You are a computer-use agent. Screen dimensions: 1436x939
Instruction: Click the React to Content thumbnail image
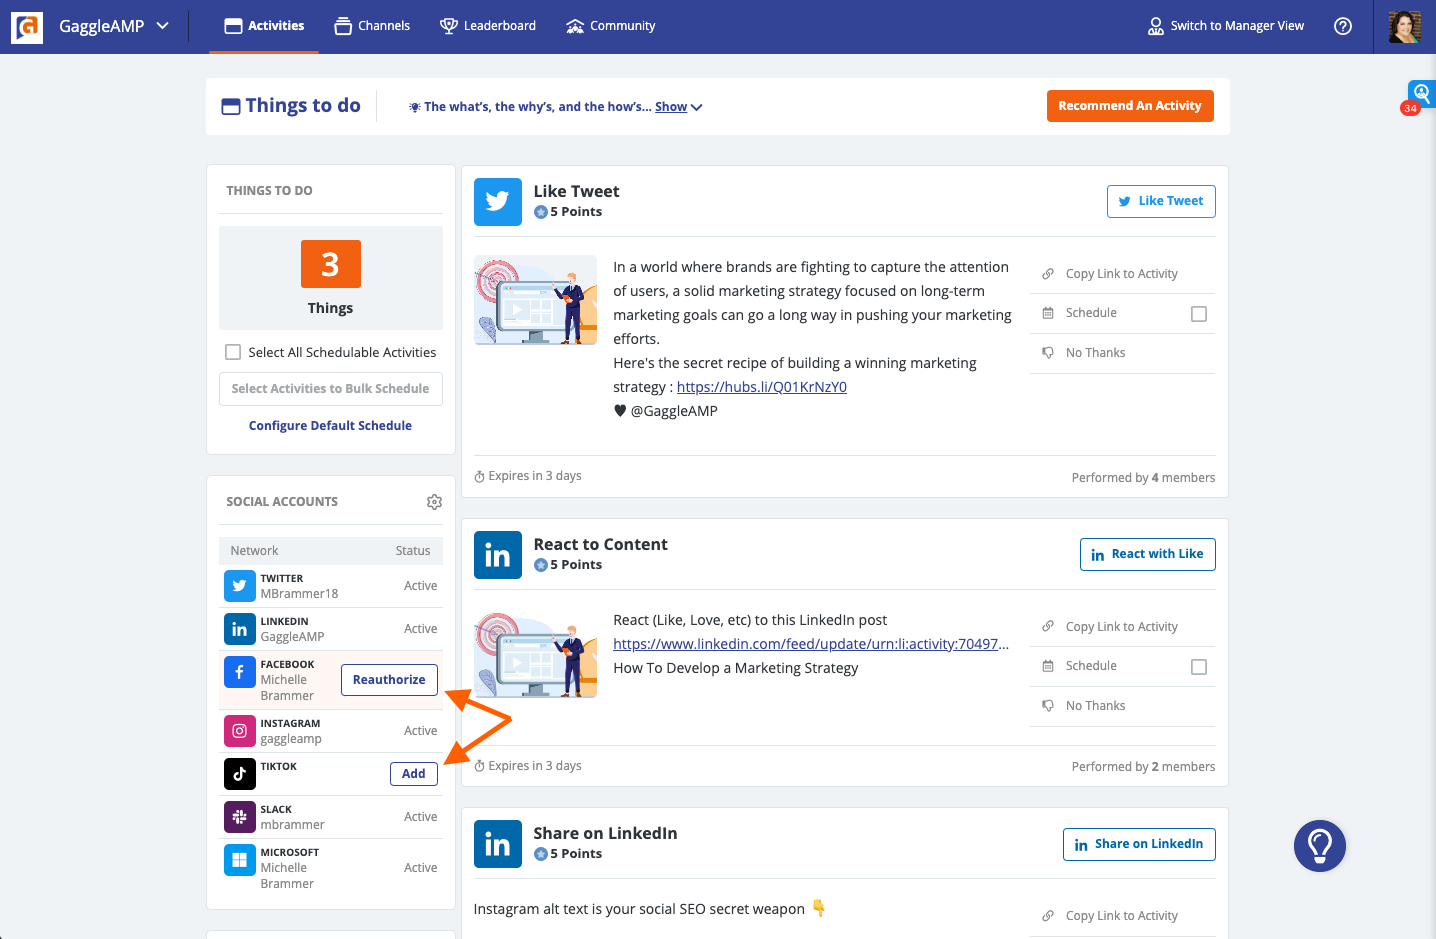536,654
